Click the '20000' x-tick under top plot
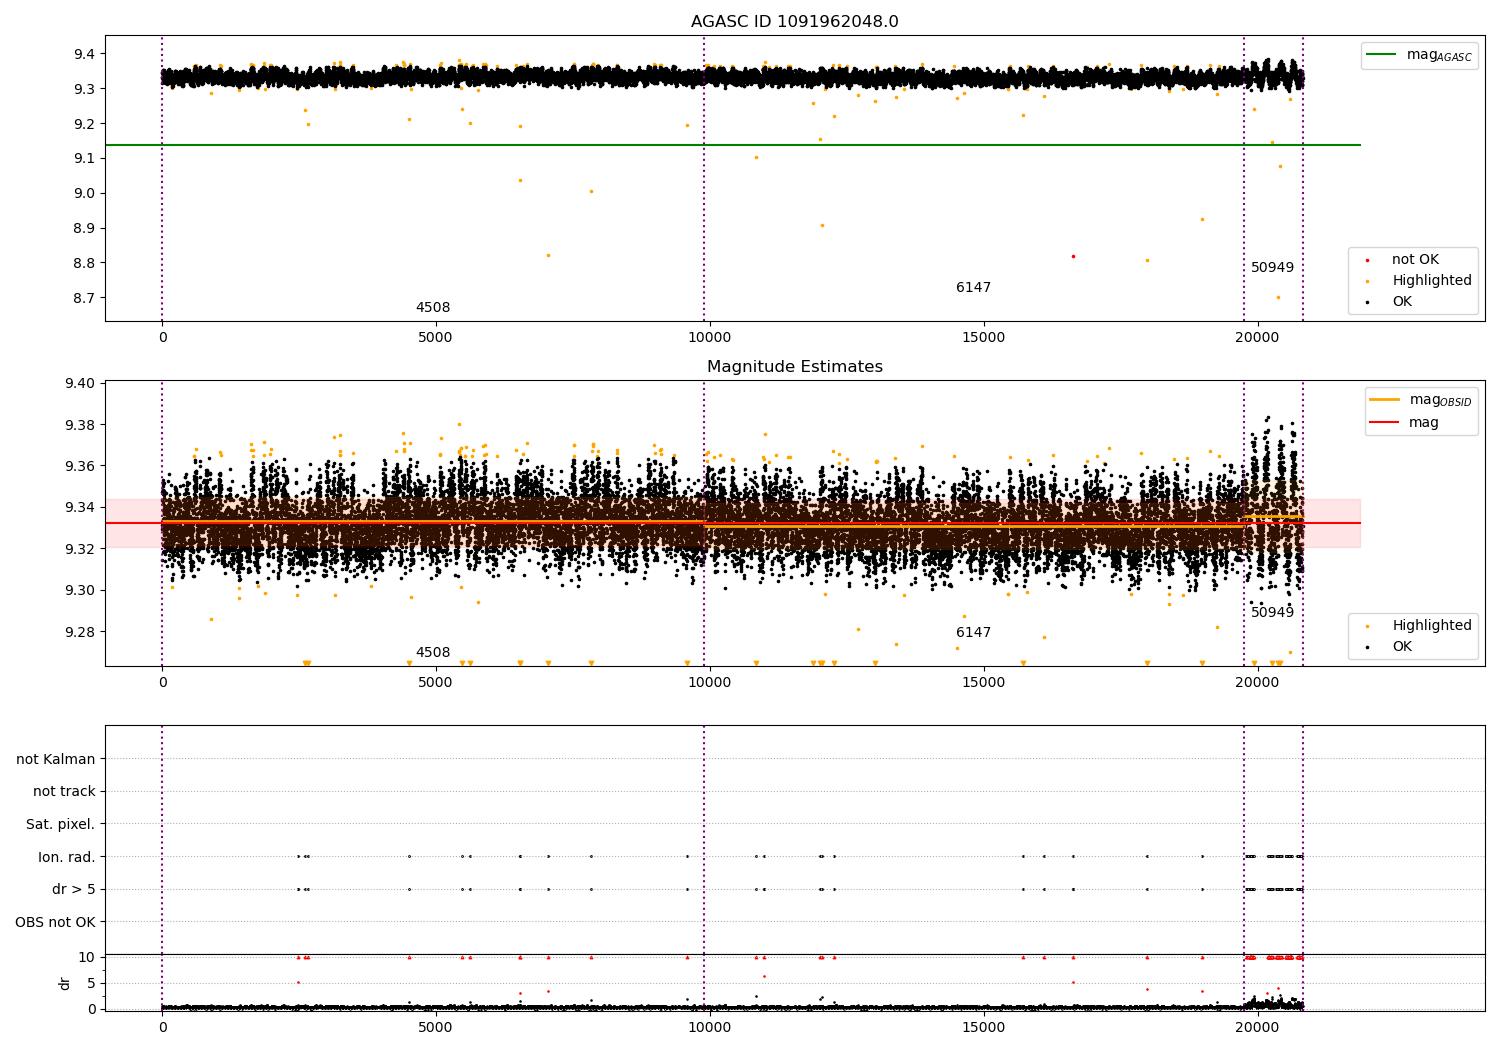 tap(1257, 338)
